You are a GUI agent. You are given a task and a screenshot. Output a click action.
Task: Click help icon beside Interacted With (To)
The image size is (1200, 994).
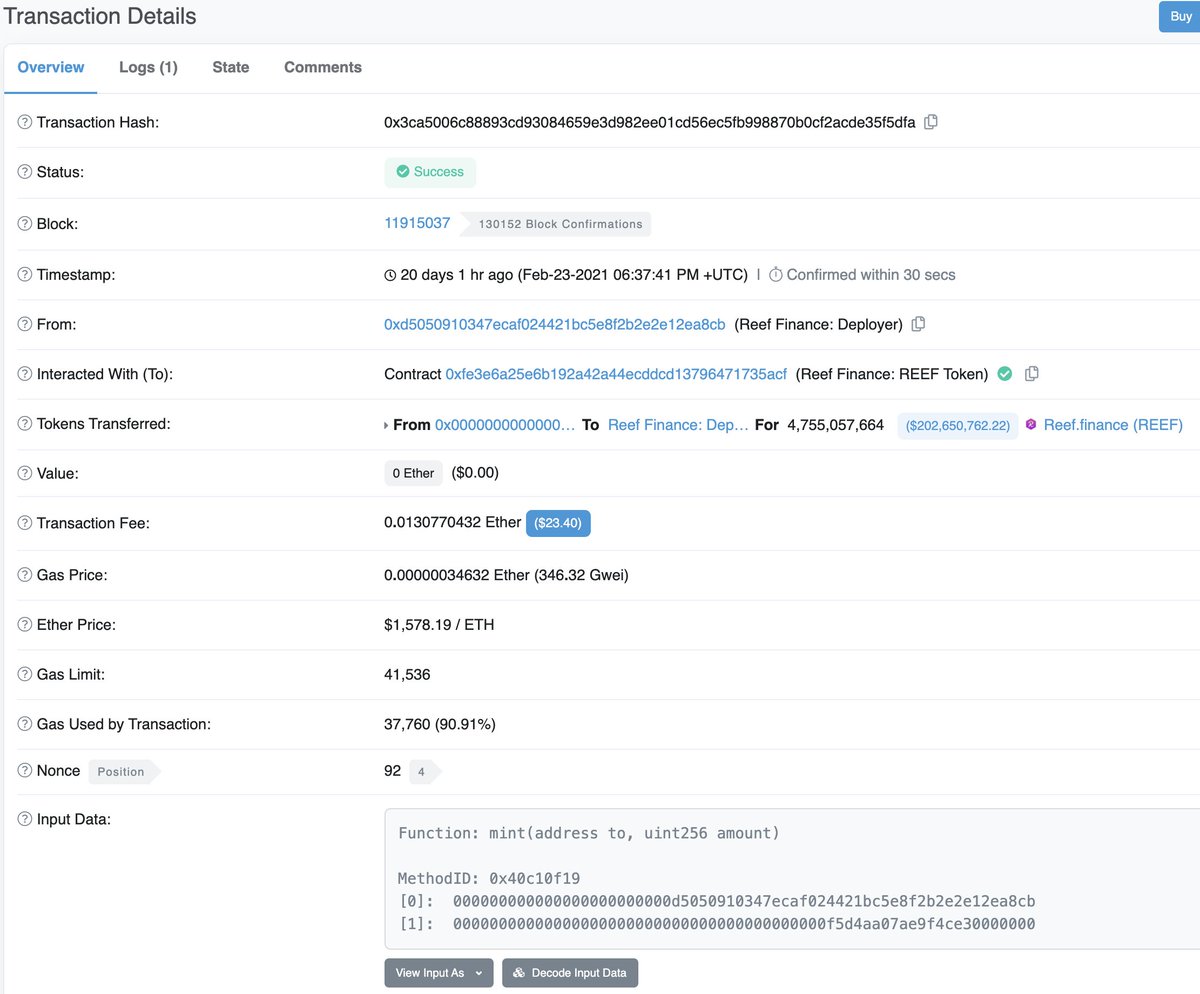click(25, 374)
